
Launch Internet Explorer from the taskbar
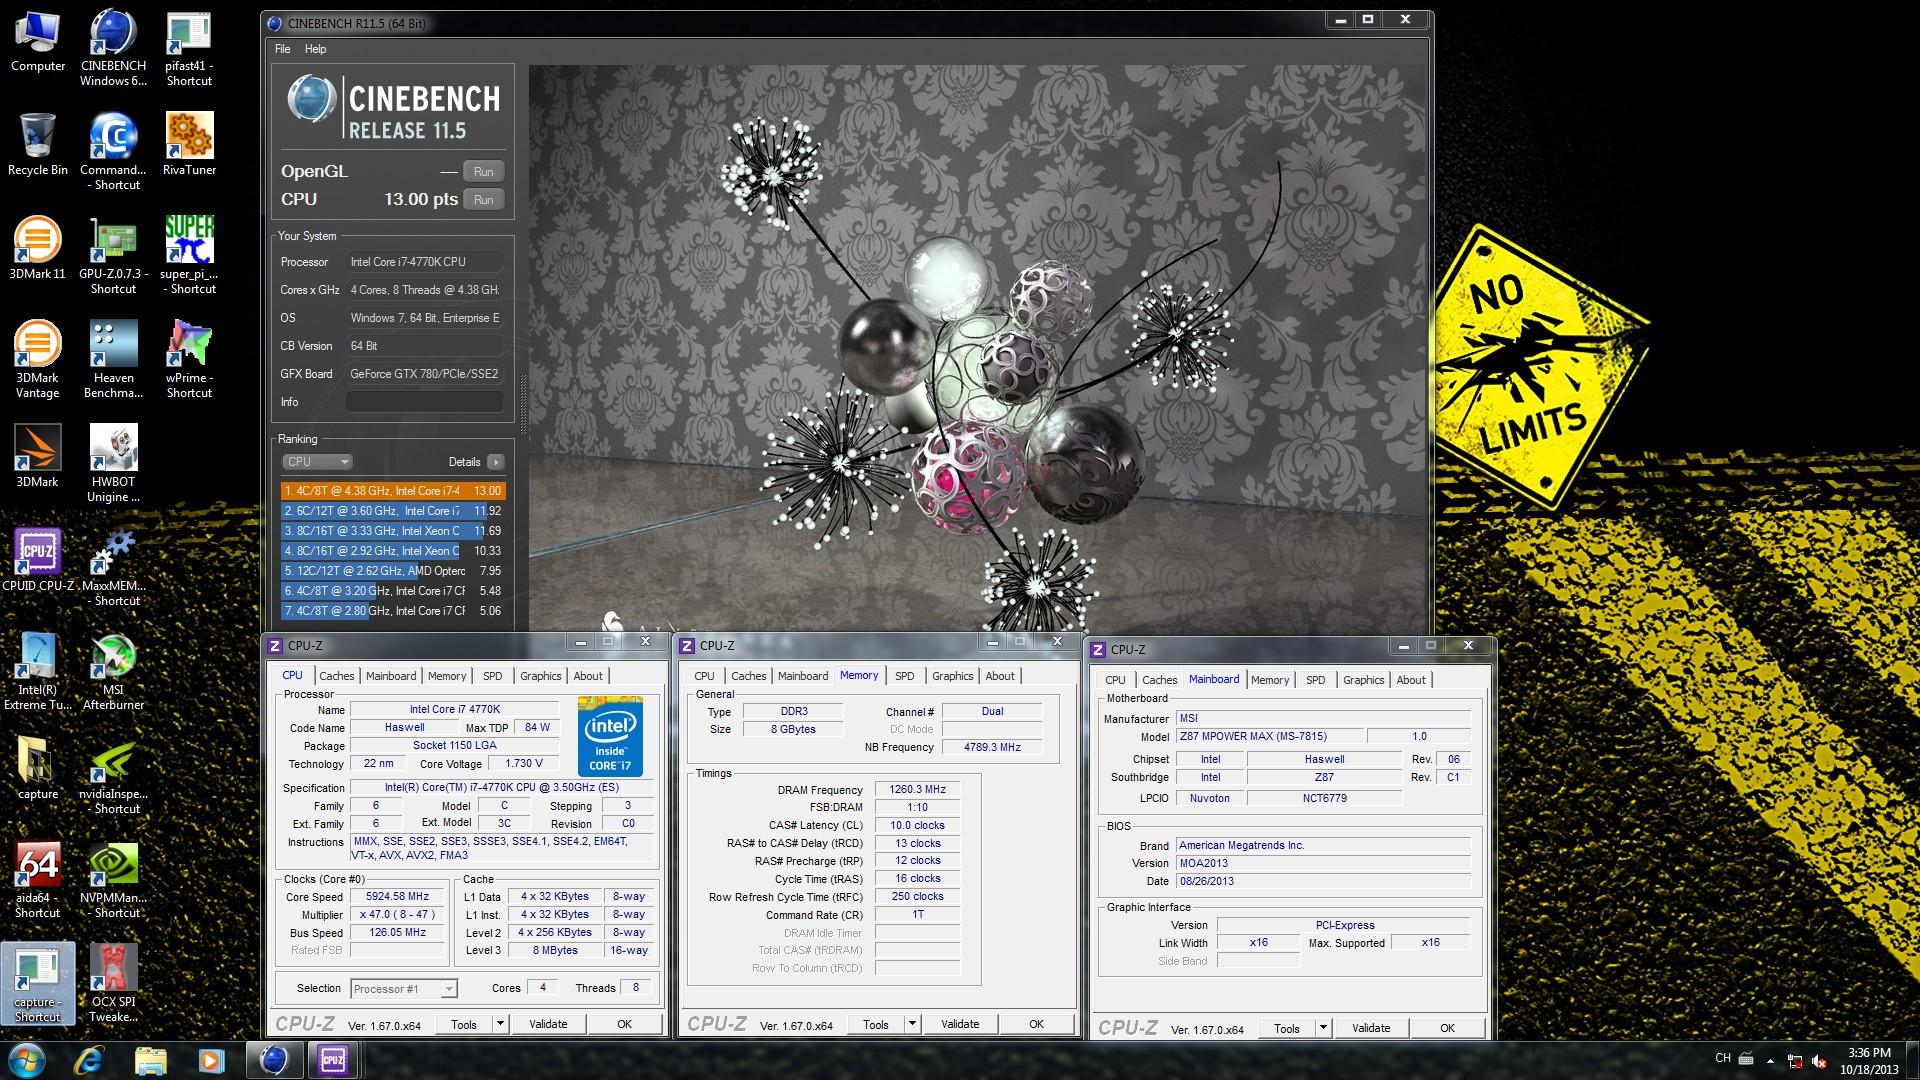point(90,1060)
